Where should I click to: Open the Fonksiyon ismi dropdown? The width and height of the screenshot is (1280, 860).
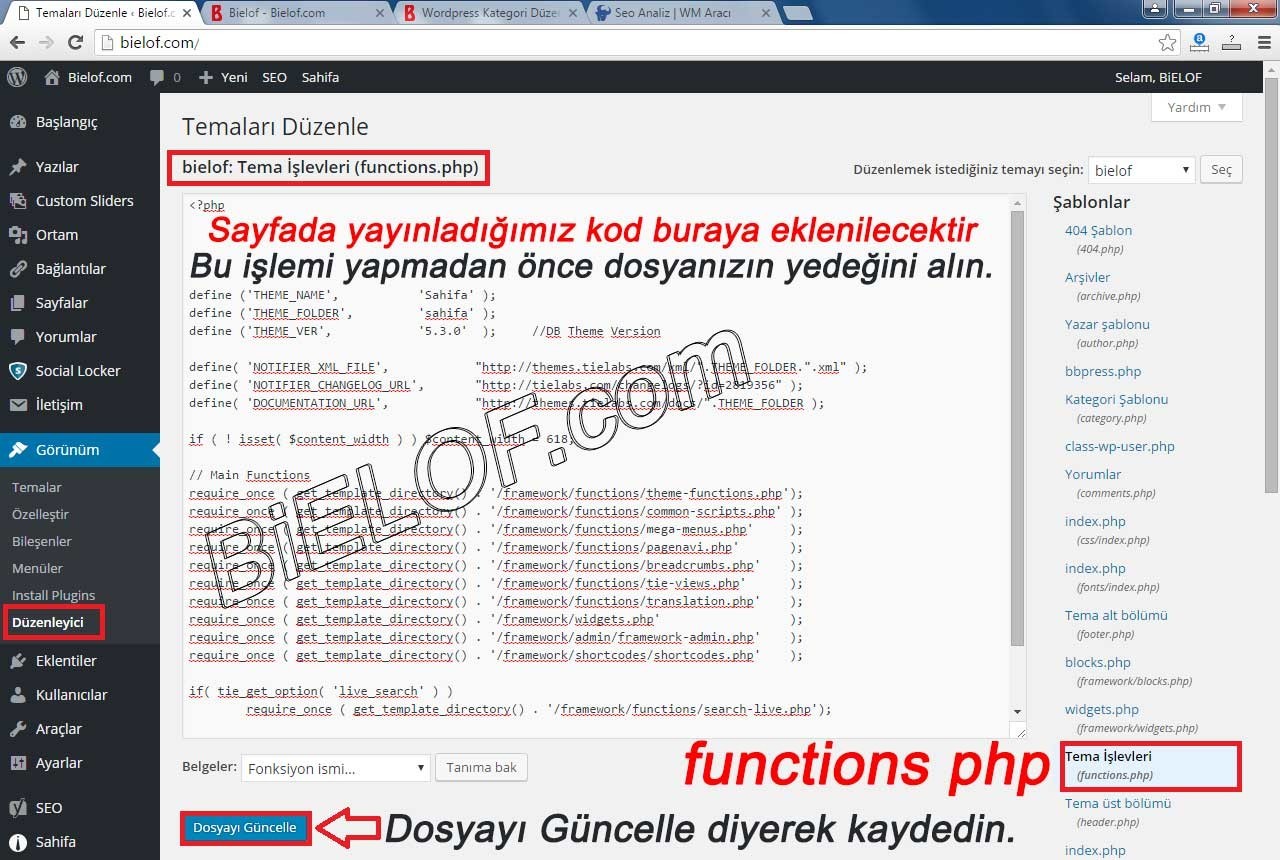pyautogui.click(x=335, y=768)
